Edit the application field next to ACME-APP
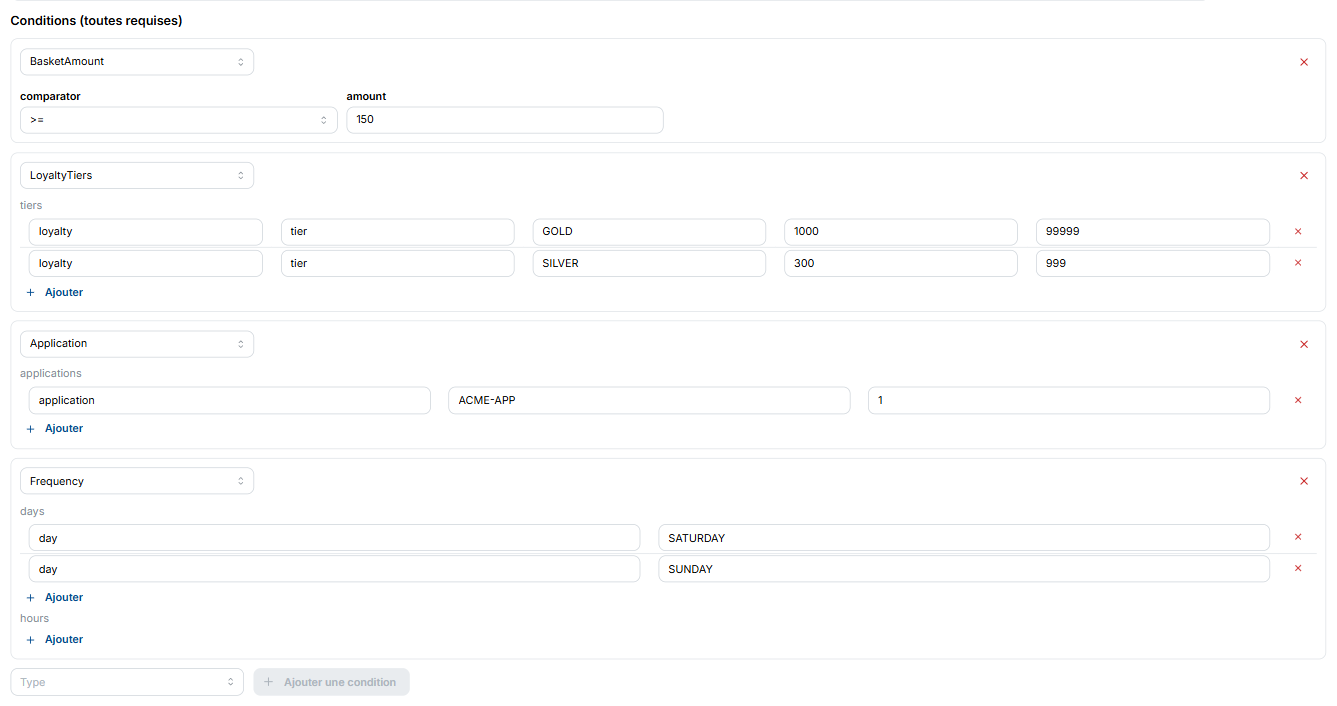Screen dimensions: 1337x706 230,400
